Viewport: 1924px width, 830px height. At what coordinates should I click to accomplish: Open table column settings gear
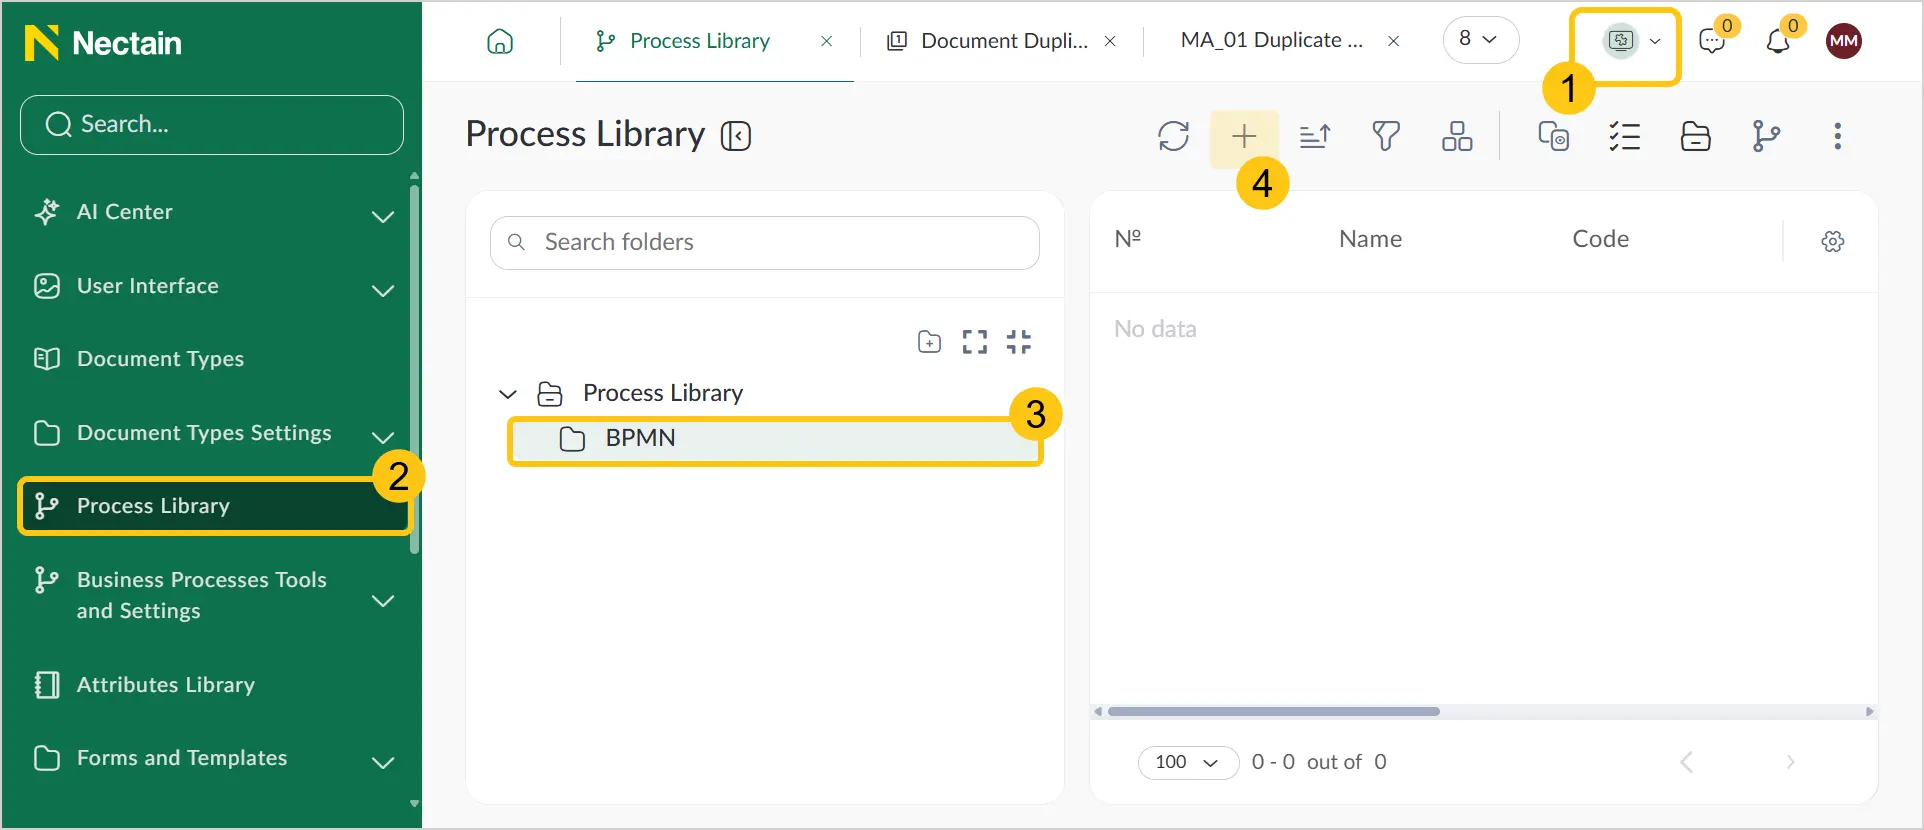pos(1833,241)
